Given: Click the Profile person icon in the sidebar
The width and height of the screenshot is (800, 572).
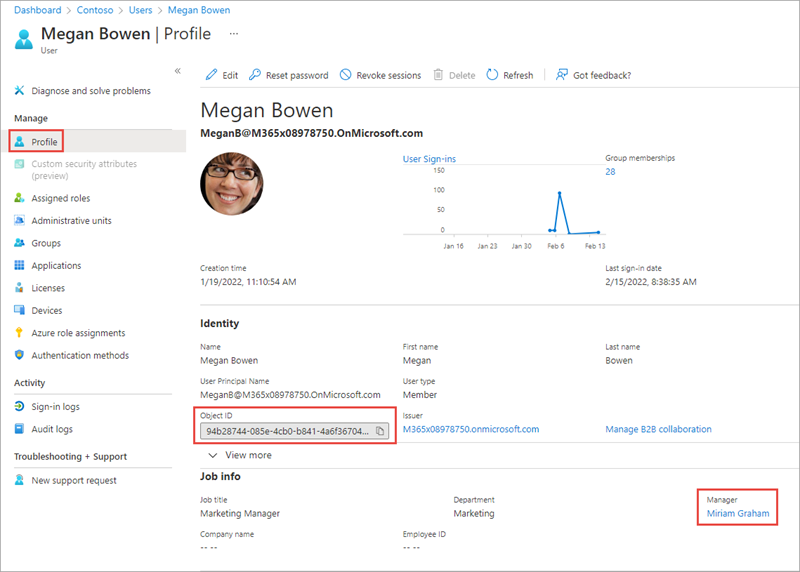Looking at the screenshot, I should point(19,141).
